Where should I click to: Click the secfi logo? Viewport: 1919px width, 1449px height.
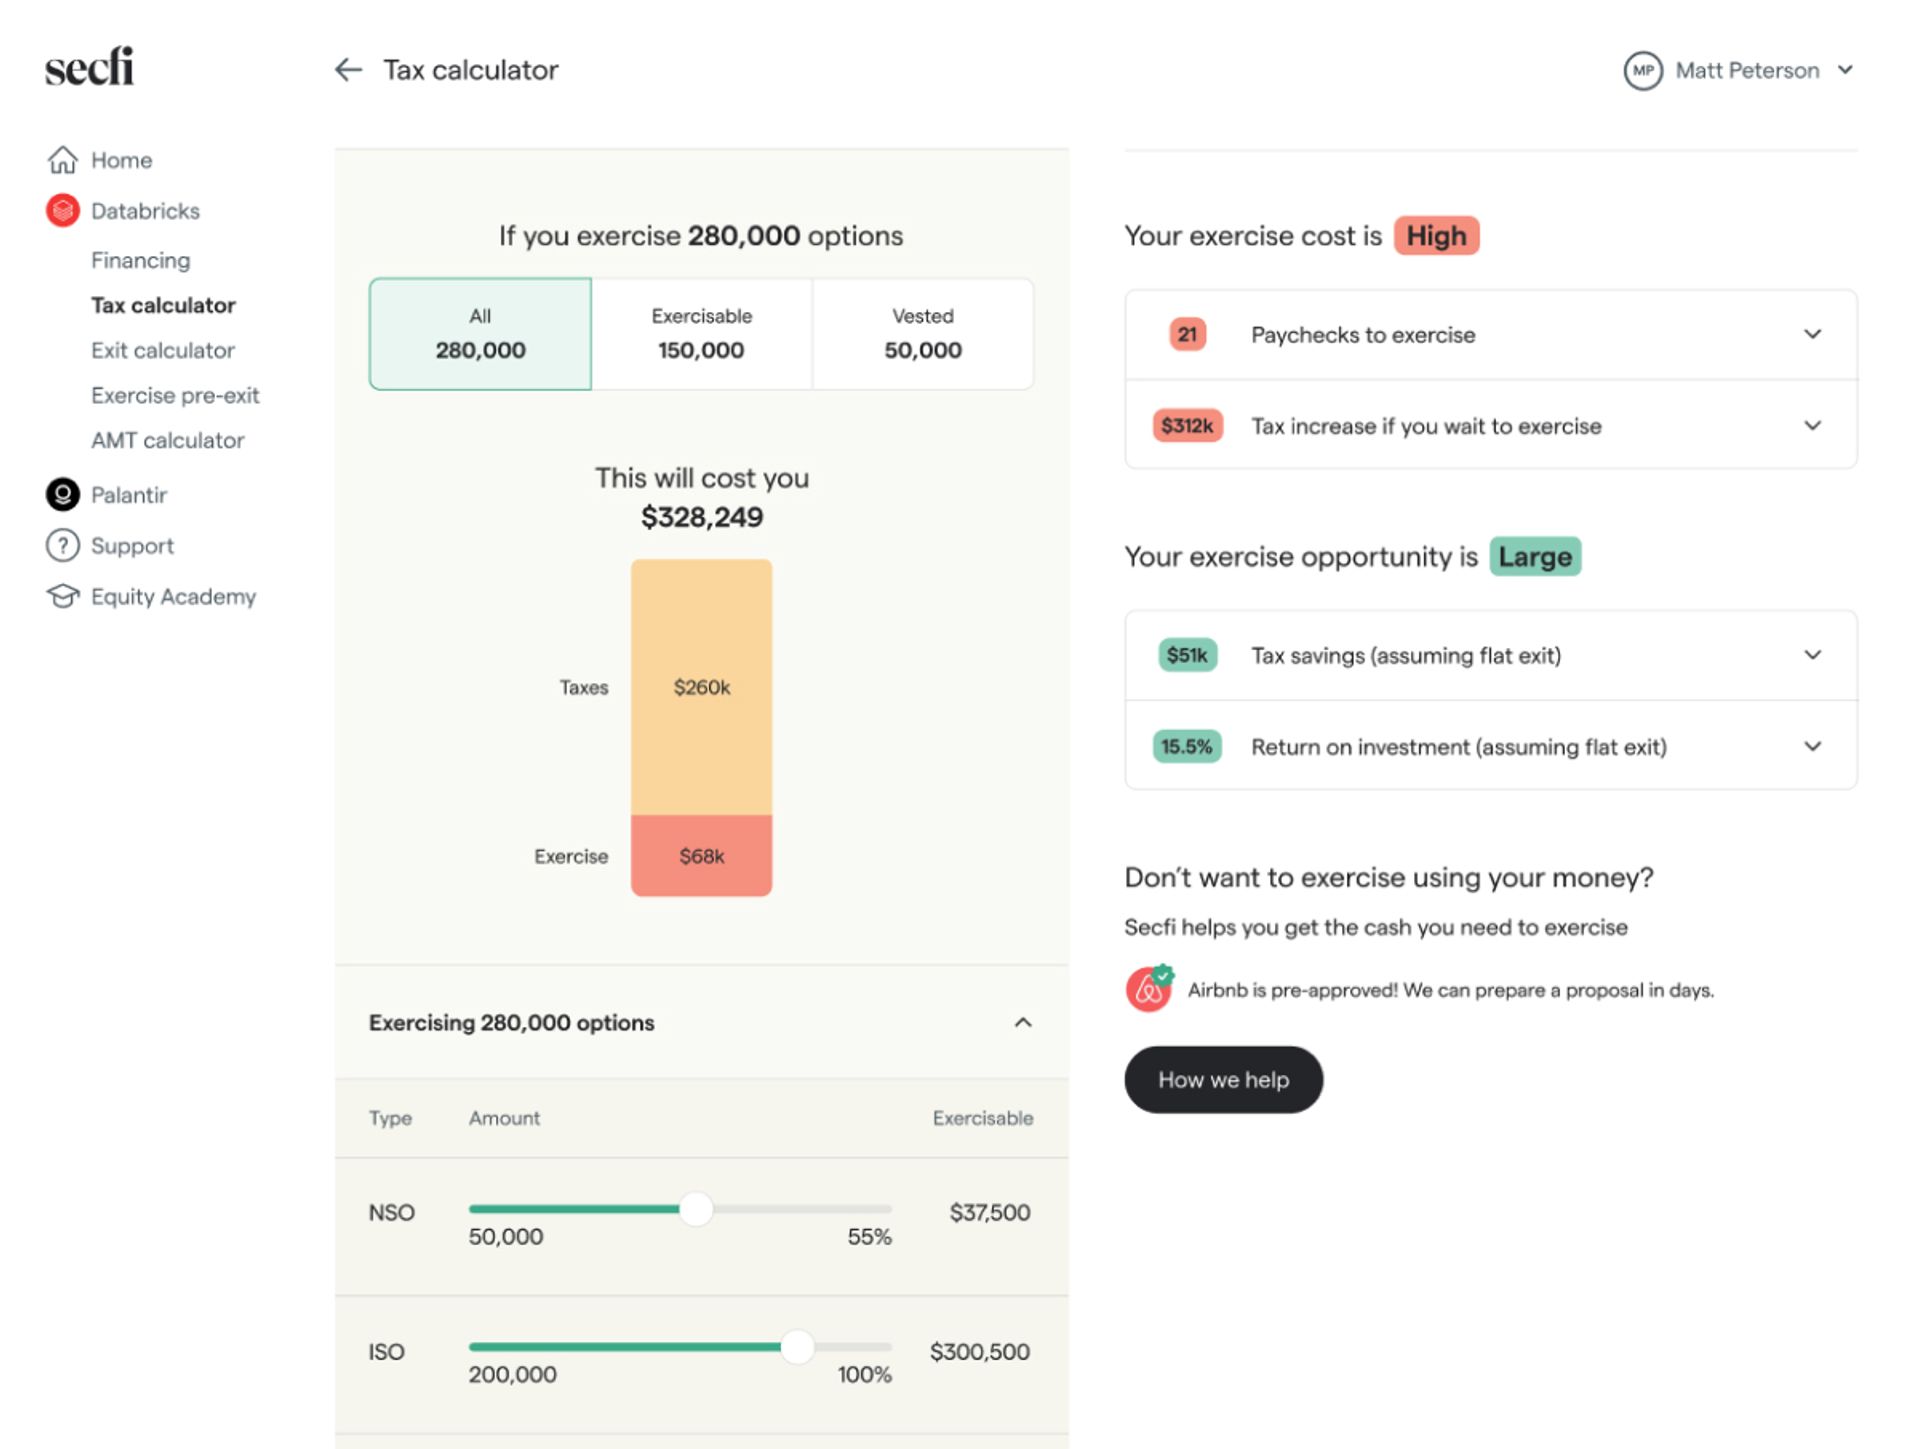tap(89, 67)
